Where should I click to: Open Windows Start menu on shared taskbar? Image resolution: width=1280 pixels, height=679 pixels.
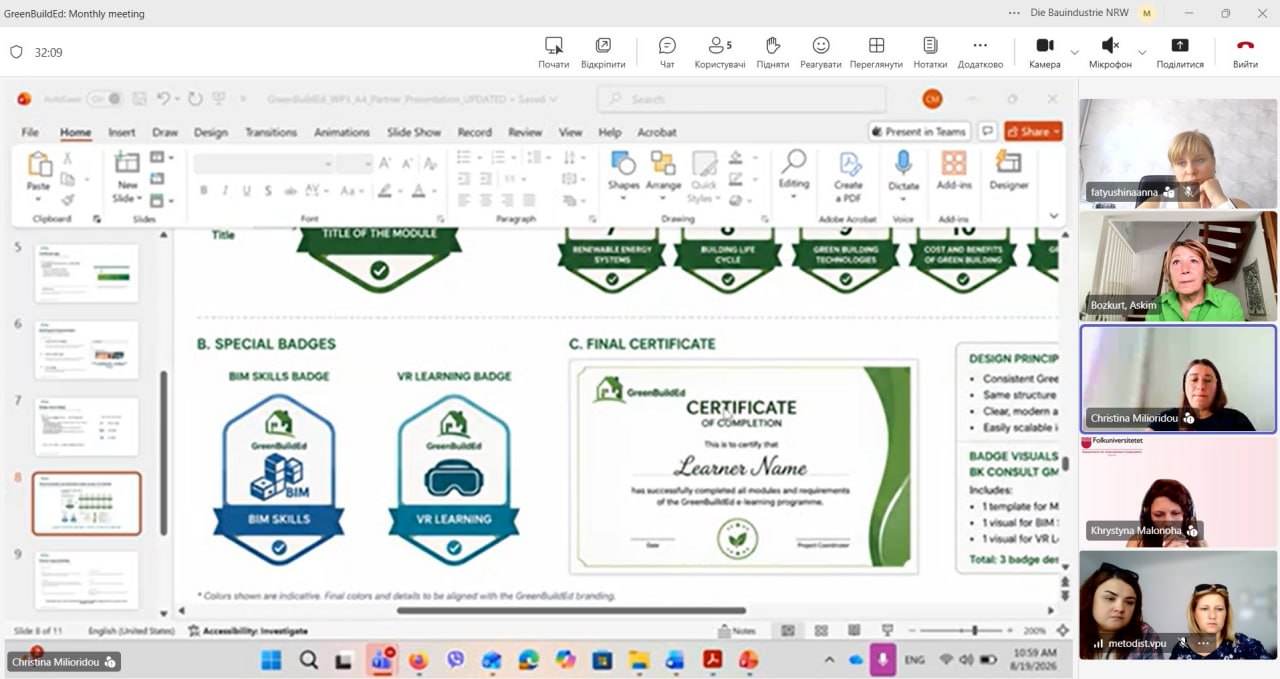coord(271,660)
